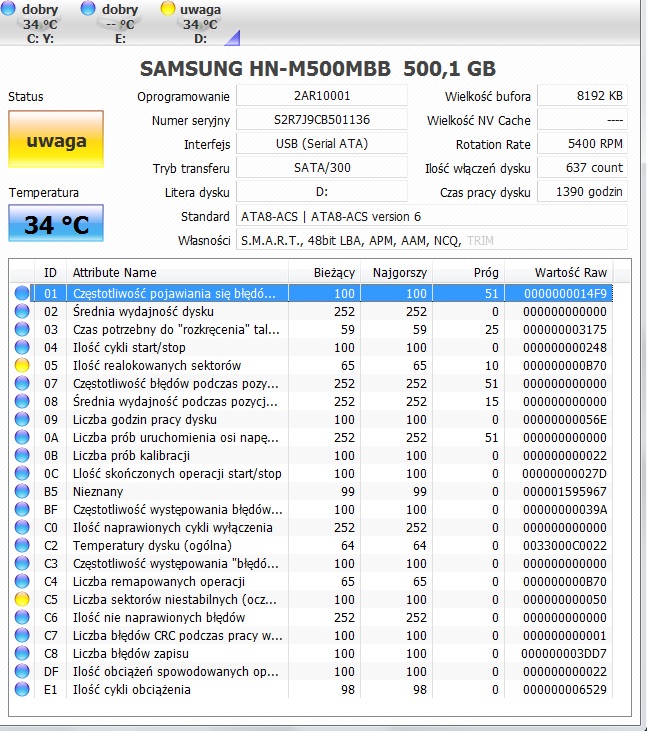Select row Ilość cykli obciążenia

(311, 689)
